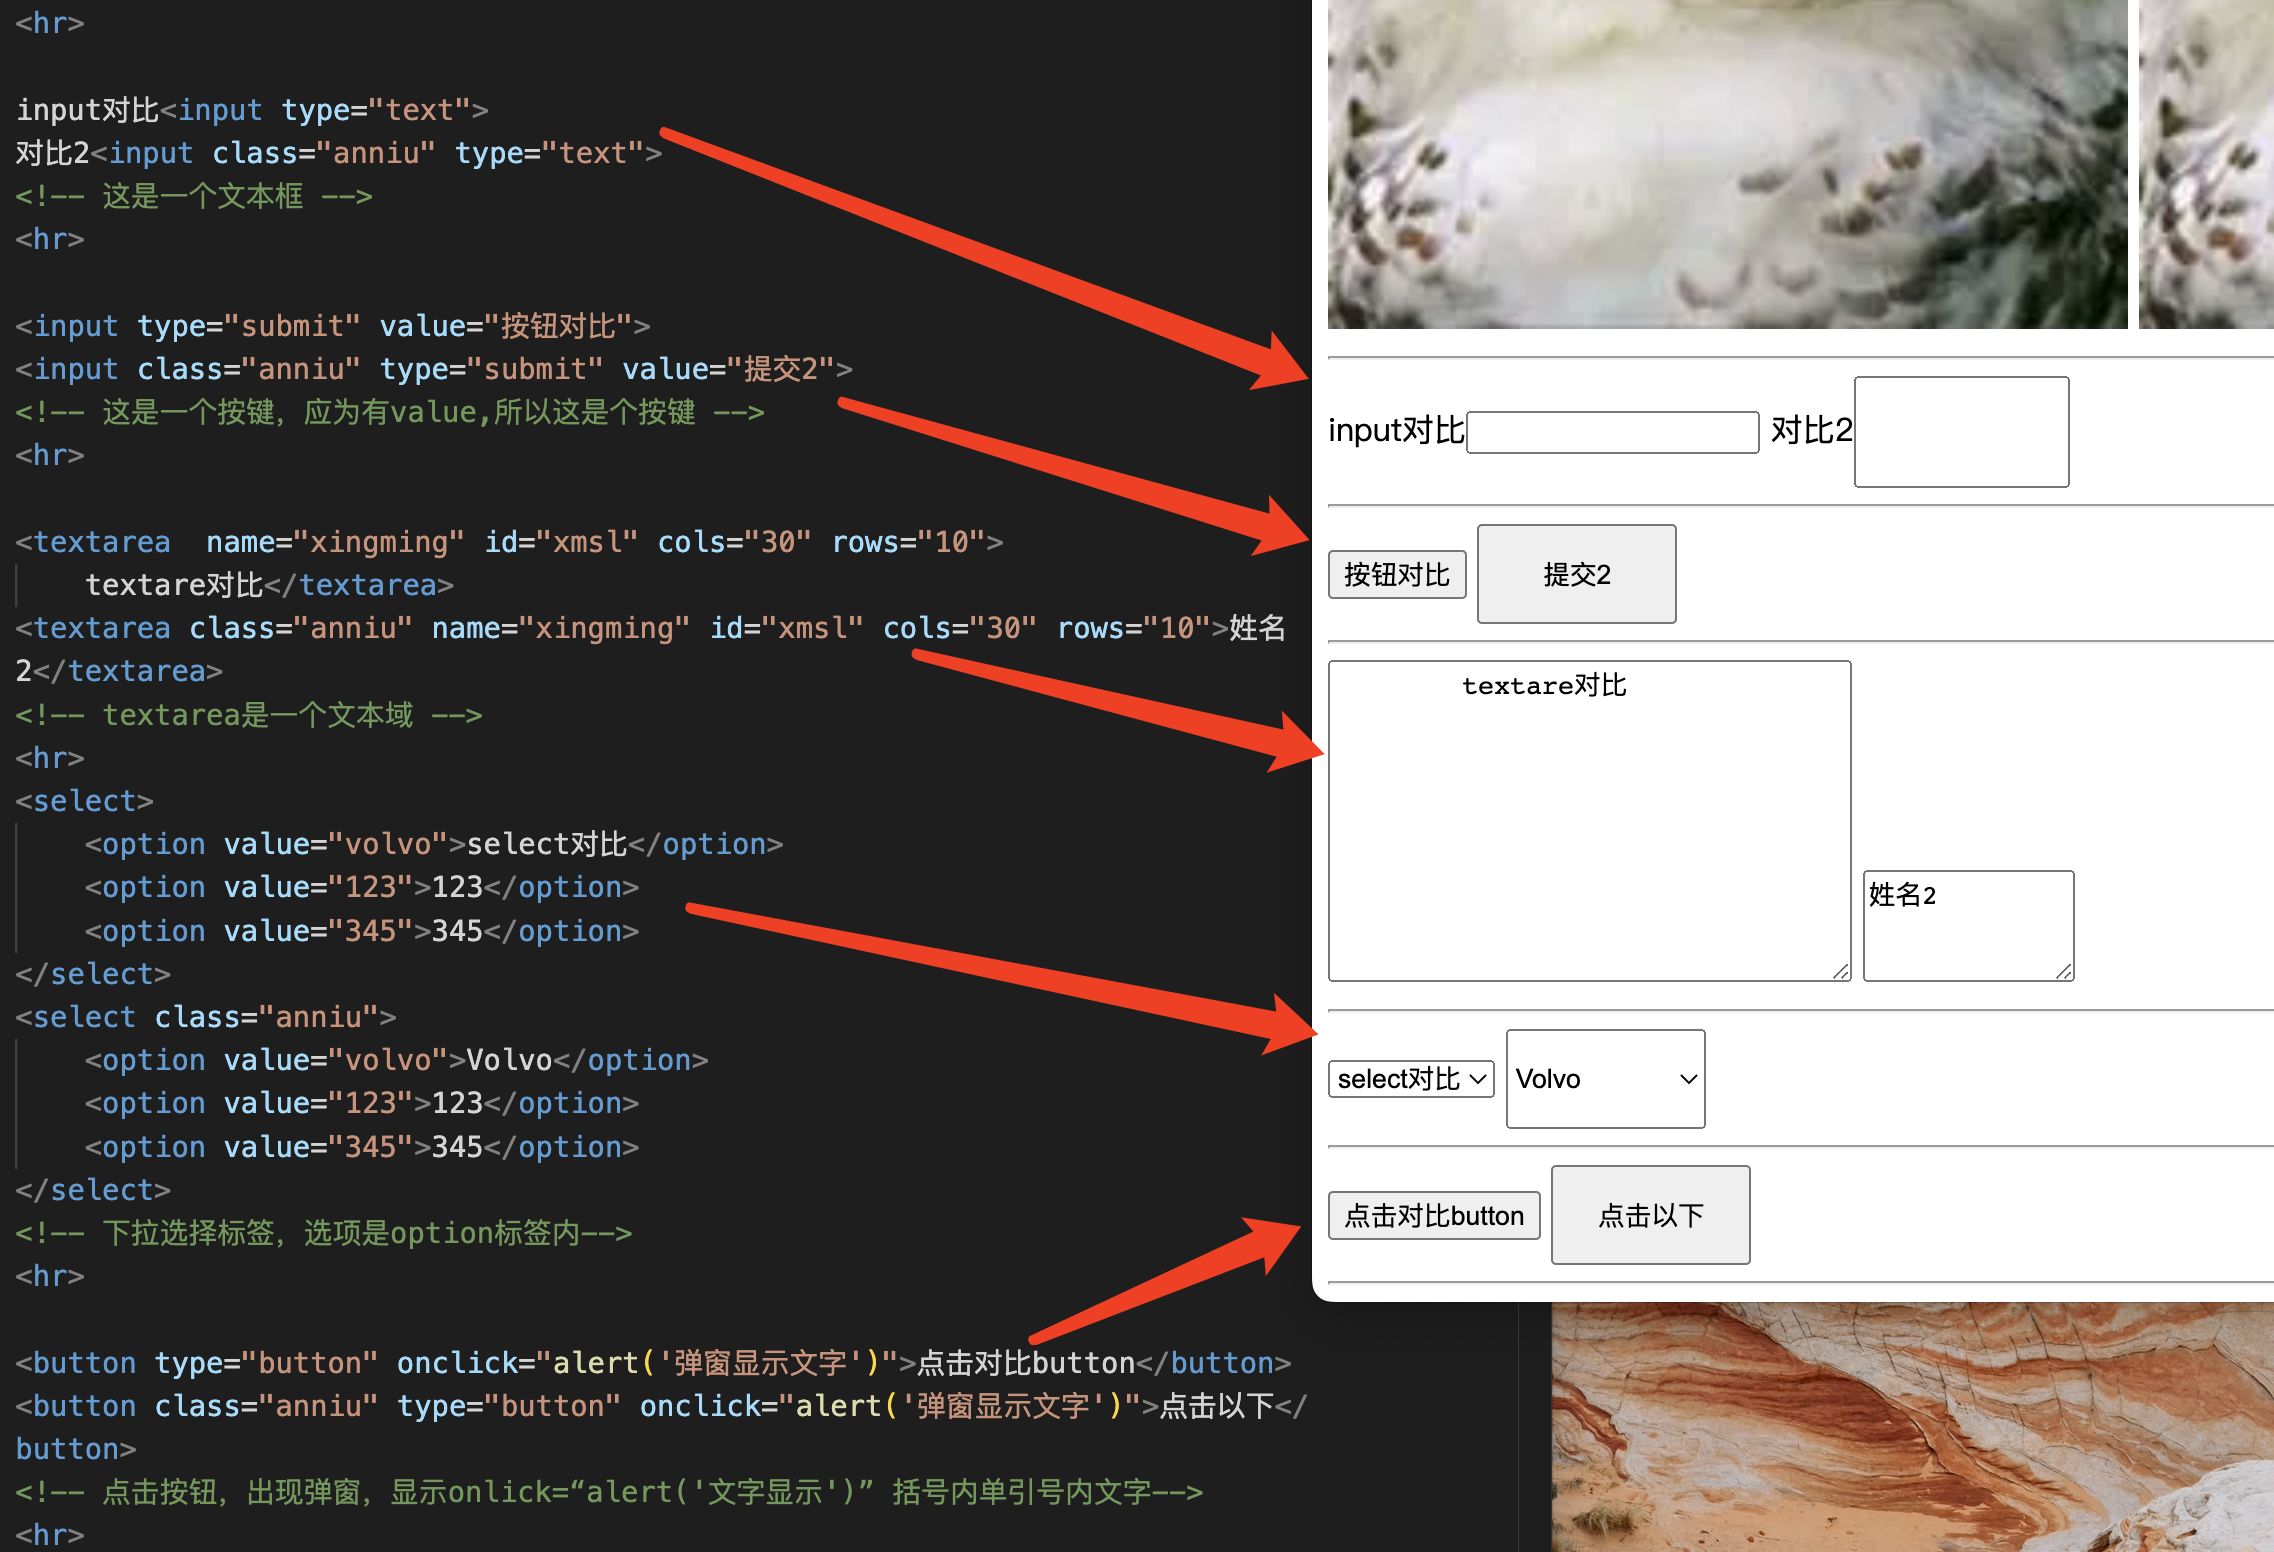Click inside the "textare对比" textarea

(1589, 820)
